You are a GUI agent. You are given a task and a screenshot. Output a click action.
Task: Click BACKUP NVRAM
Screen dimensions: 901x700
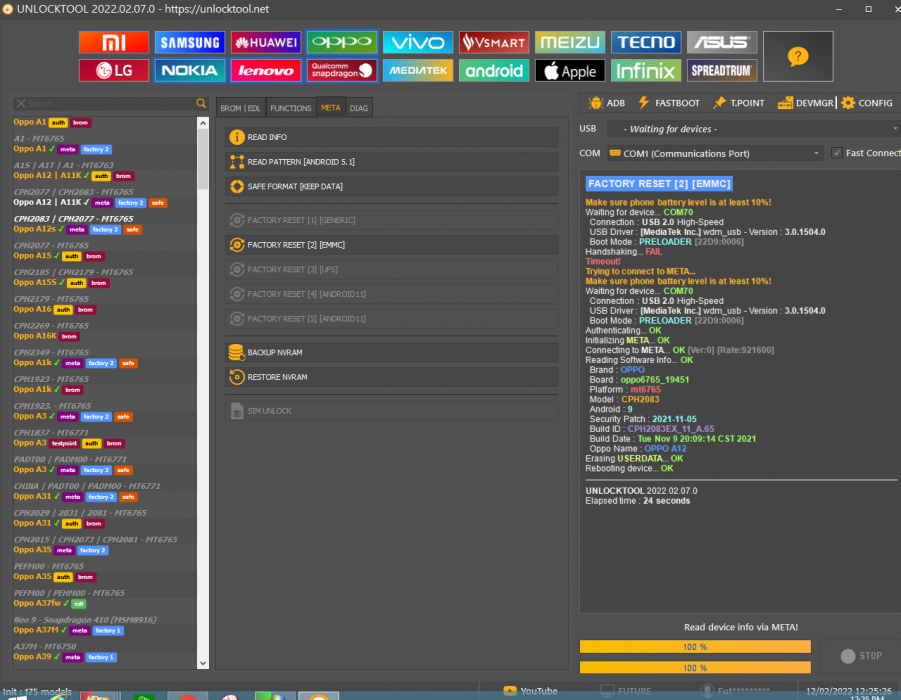[x=391, y=352]
